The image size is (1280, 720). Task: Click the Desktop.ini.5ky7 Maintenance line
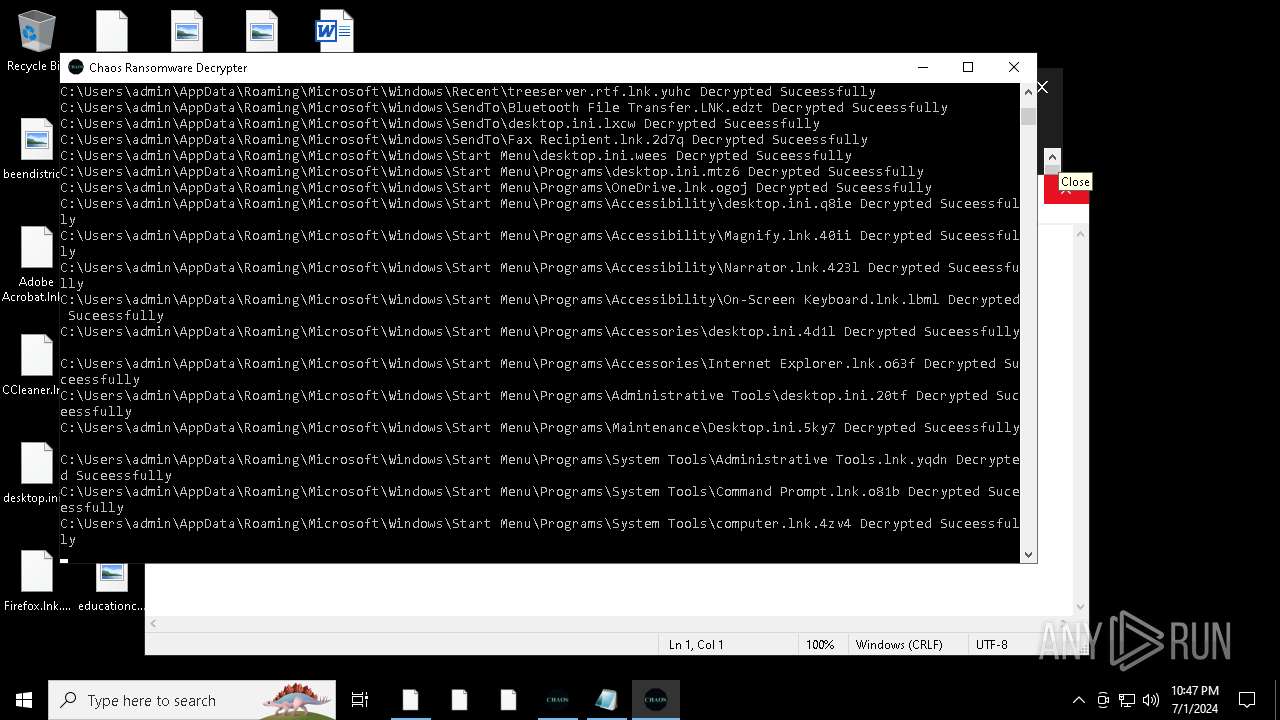tap(540, 427)
